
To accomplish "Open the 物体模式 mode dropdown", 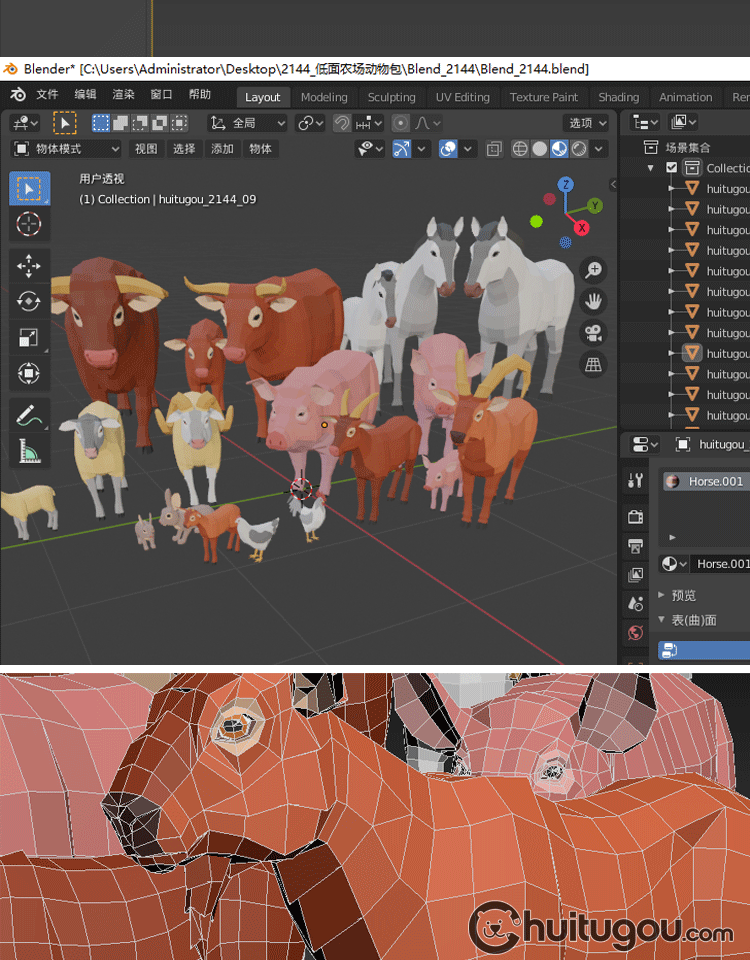I will coord(66,149).
